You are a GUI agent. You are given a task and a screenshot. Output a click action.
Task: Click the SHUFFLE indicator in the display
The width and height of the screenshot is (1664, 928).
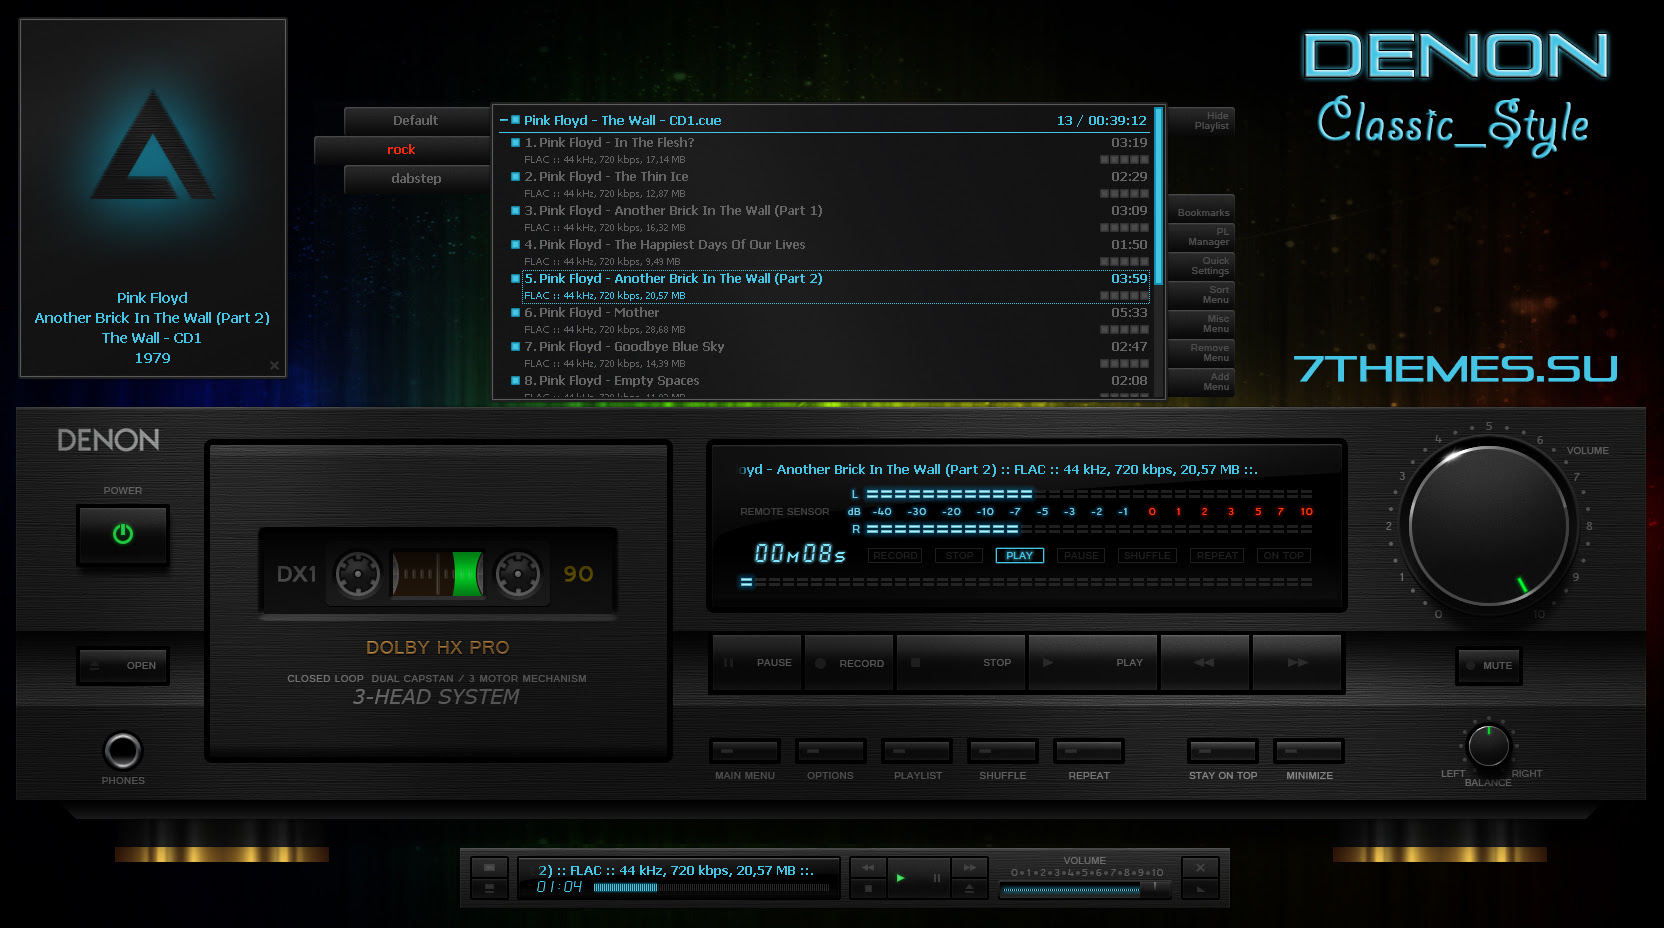click(1147, 556)
